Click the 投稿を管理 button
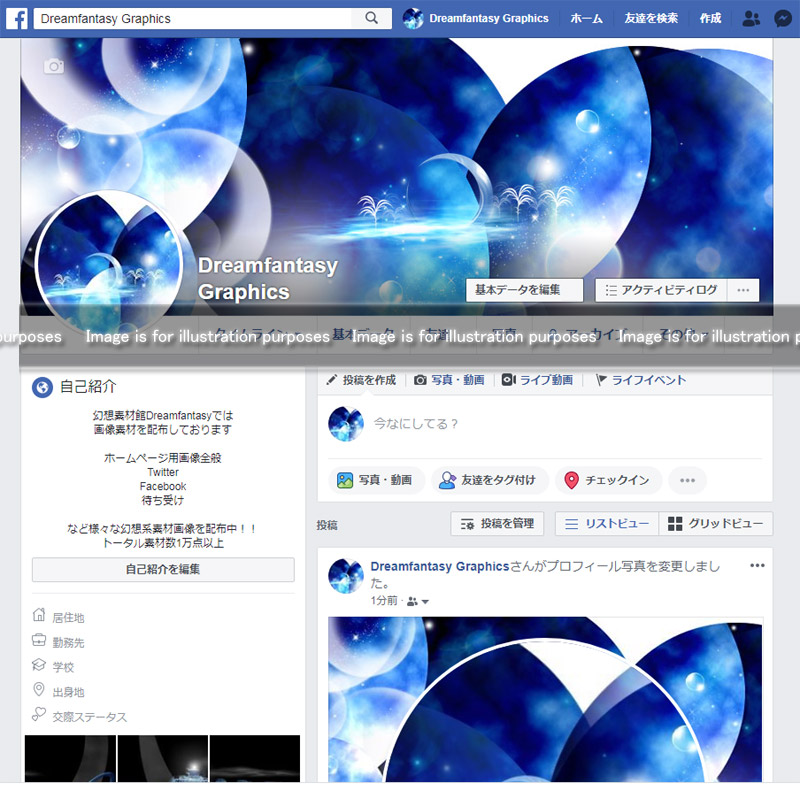The height and width of the screenshot is (806, 800). point(497,524)
